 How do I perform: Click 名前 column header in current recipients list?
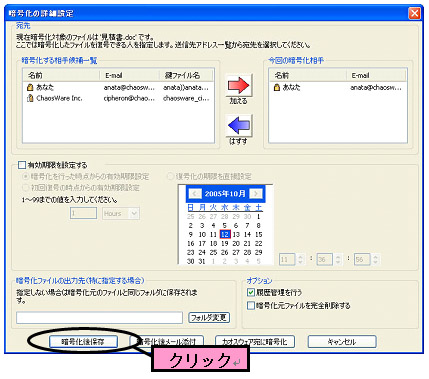(x=307, y=75)
